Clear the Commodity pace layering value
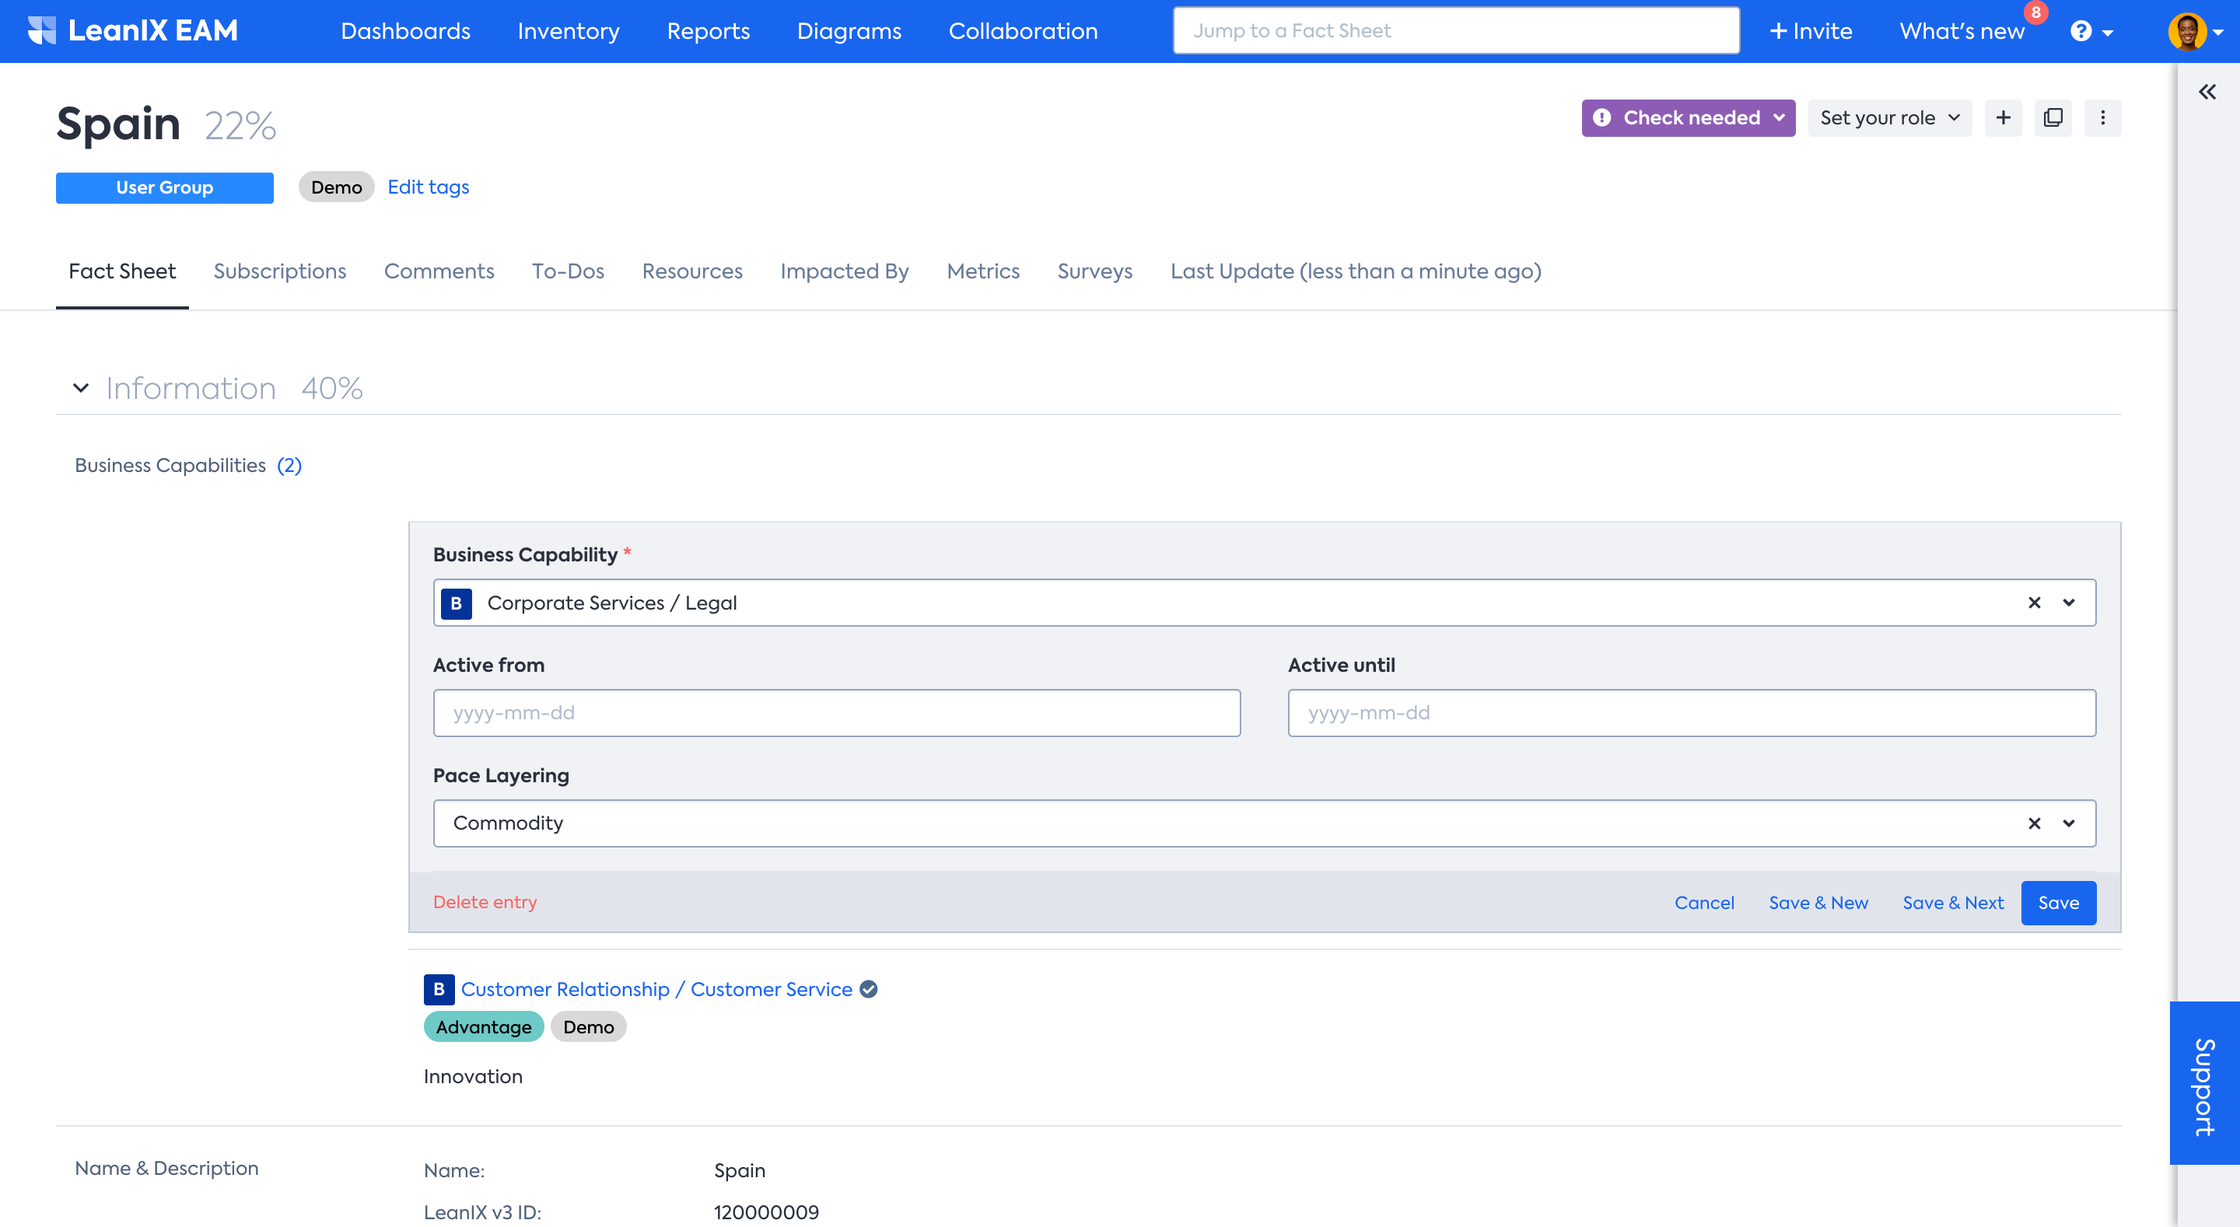Screen dimensions: 2240x1227 2034,824
